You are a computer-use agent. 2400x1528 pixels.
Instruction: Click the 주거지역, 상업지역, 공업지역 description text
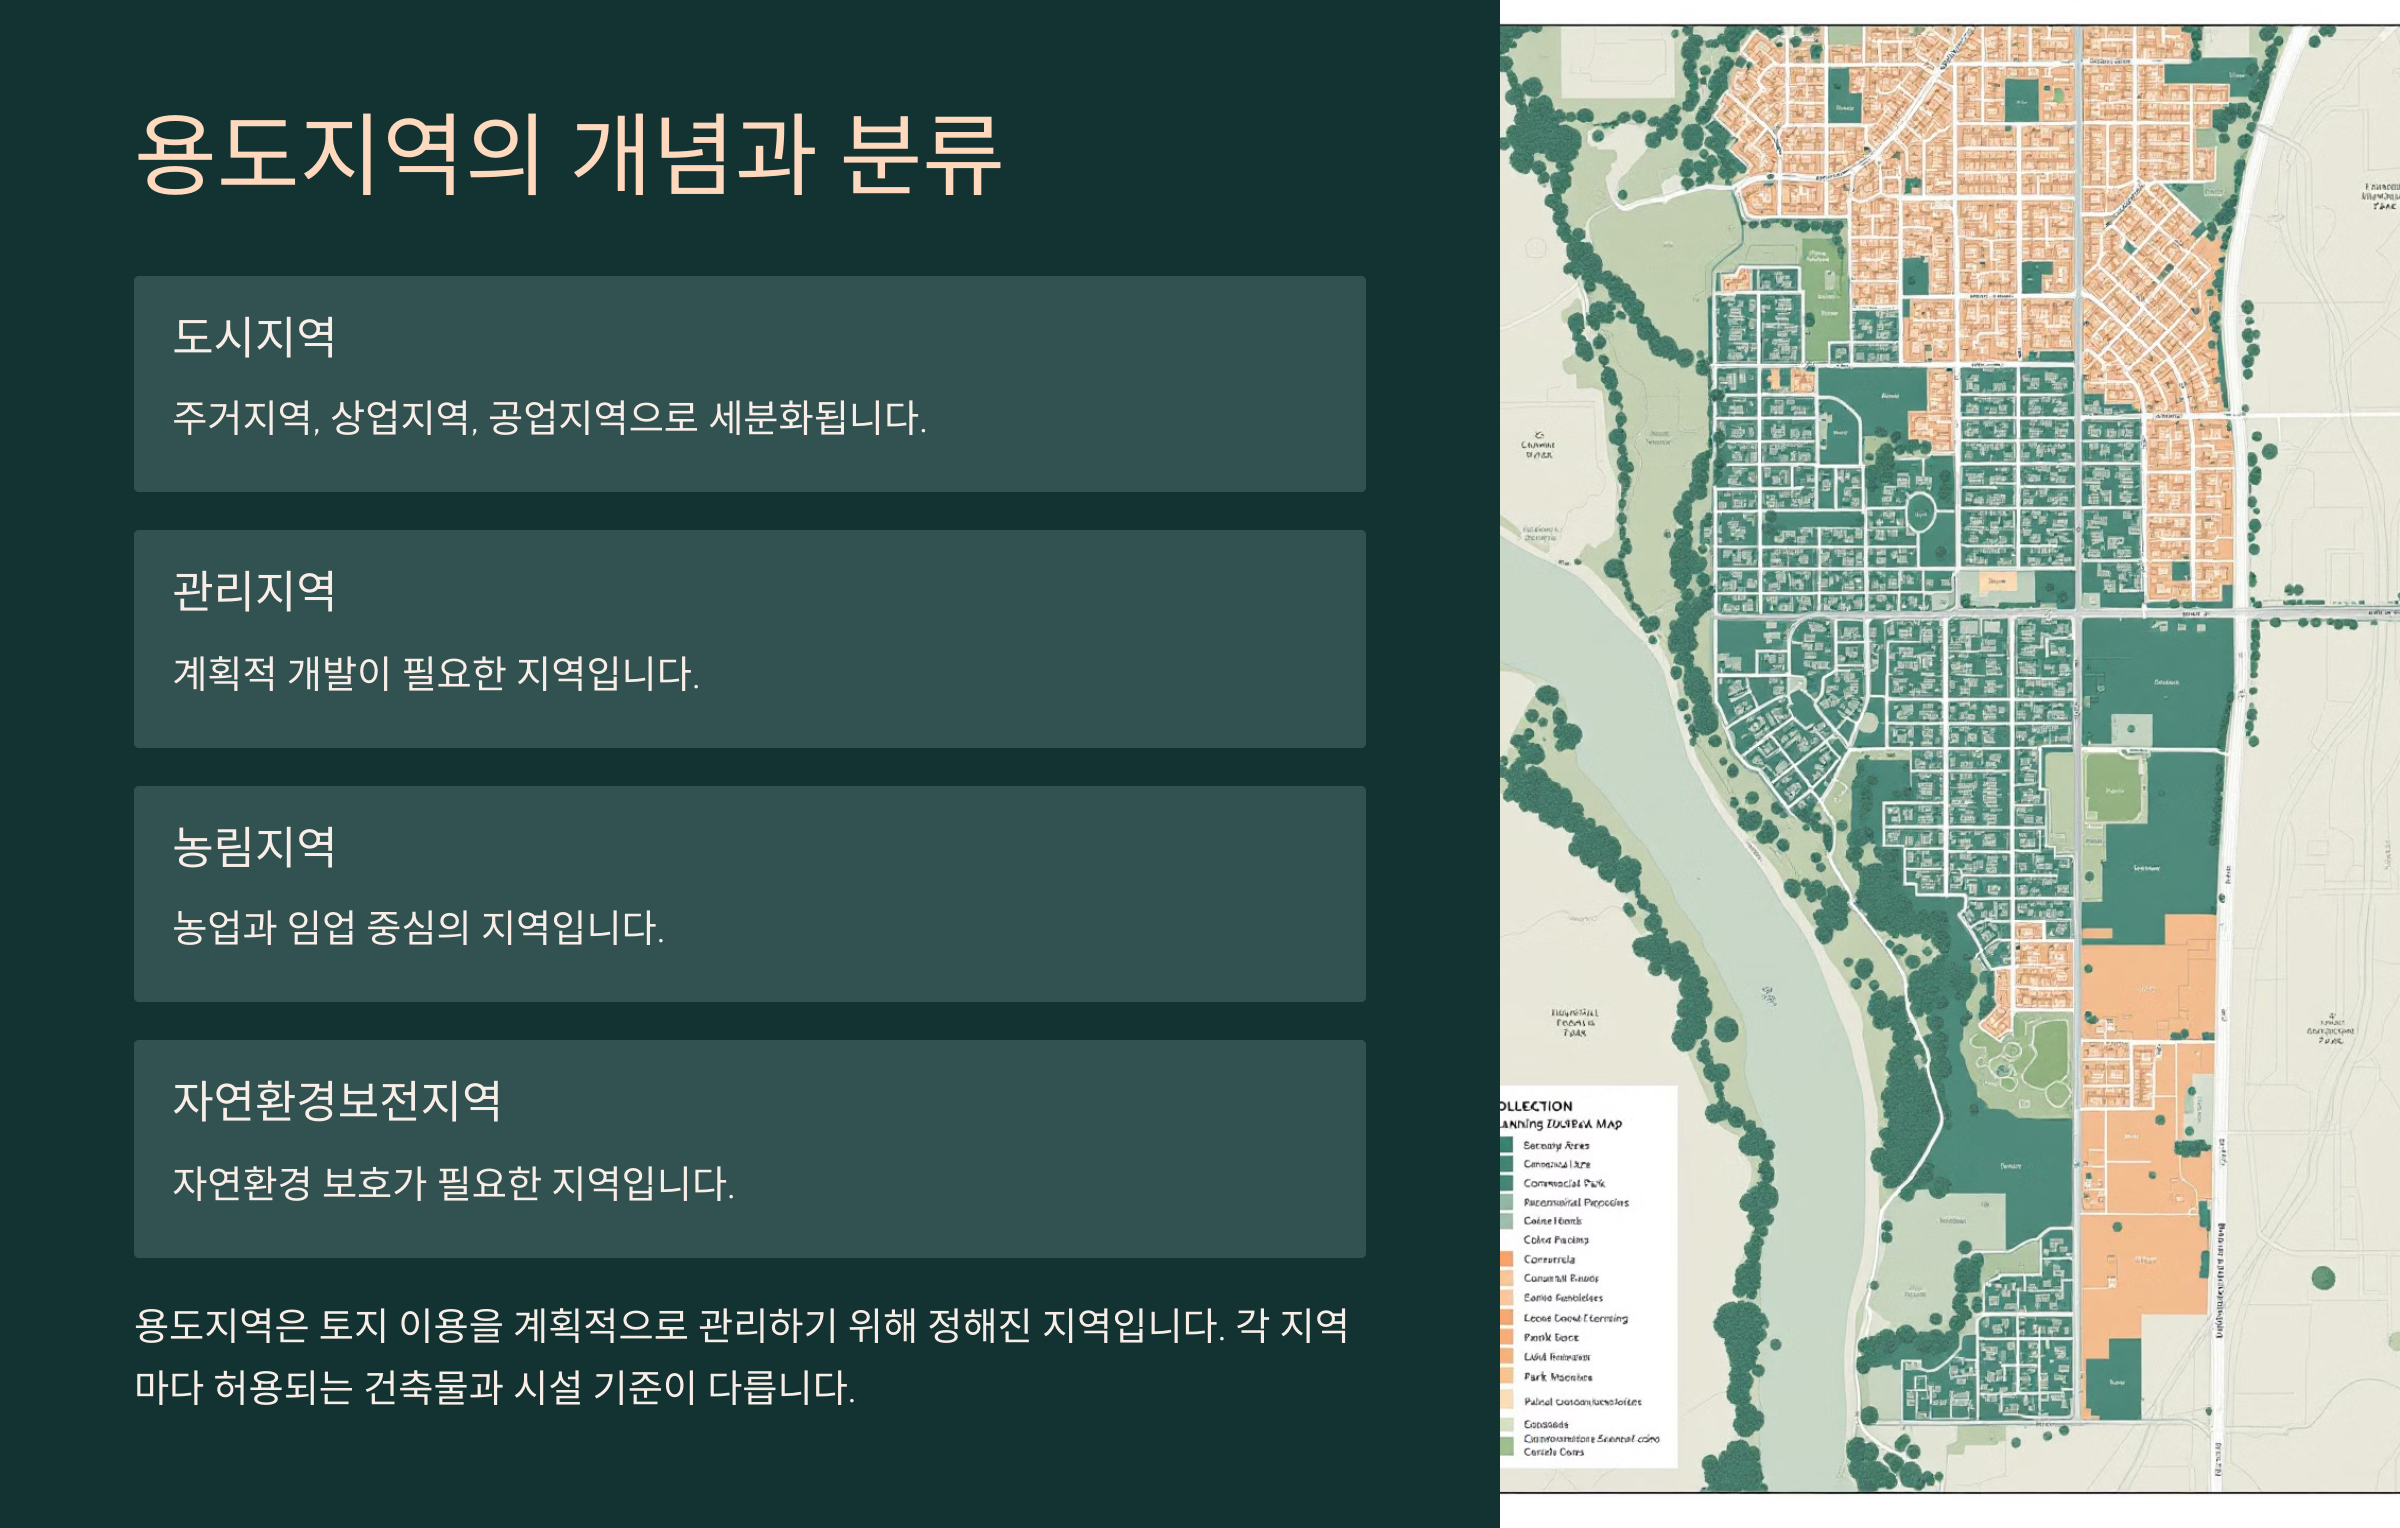coord(550,418)
